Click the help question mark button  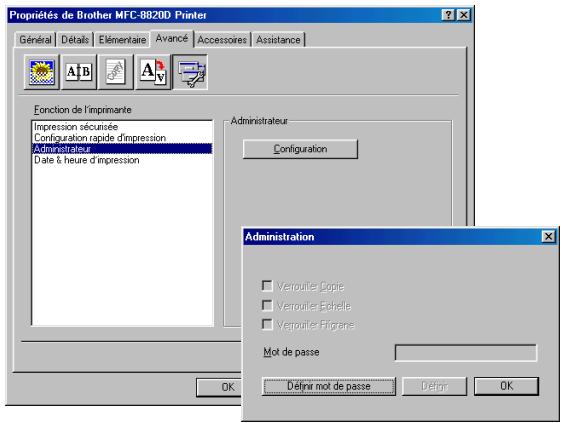tap(448, 15)
